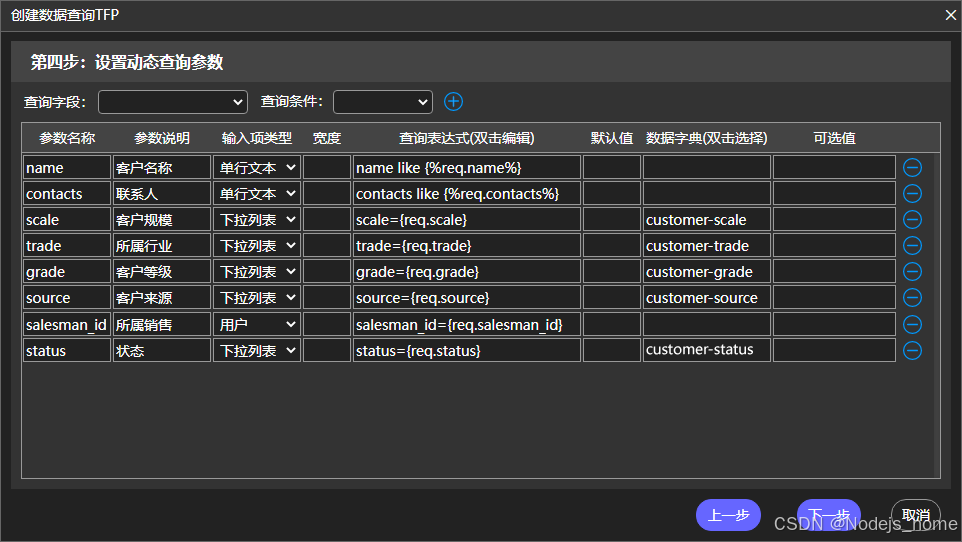The height and width of the screenshot is (542, 962).
Task: Select expression grade={req.grade}
Action: (467, 272)
